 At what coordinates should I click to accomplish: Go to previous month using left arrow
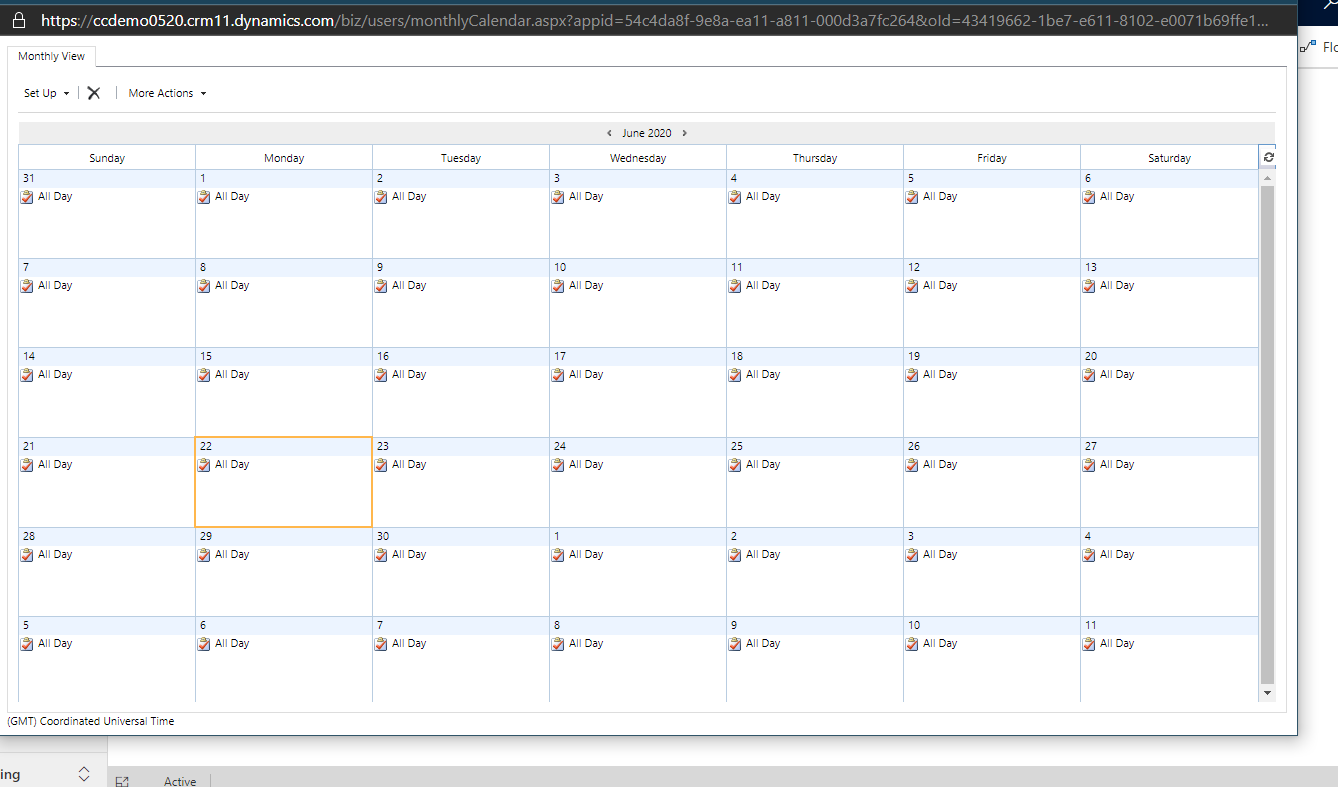point(609,133)
